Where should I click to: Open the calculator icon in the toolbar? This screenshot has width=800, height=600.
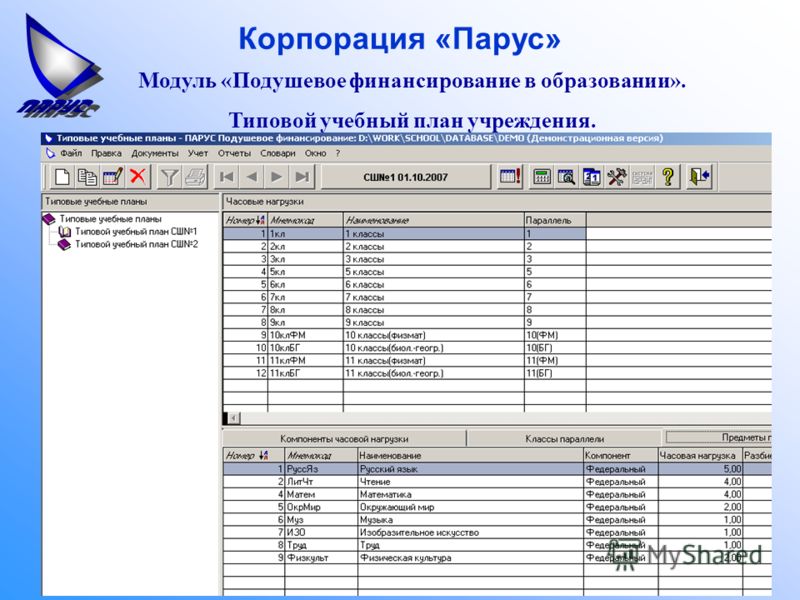[542, 177]
